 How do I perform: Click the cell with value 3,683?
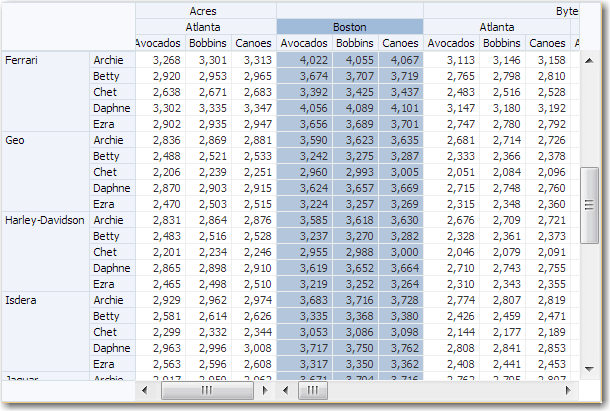tap(304, 300)
